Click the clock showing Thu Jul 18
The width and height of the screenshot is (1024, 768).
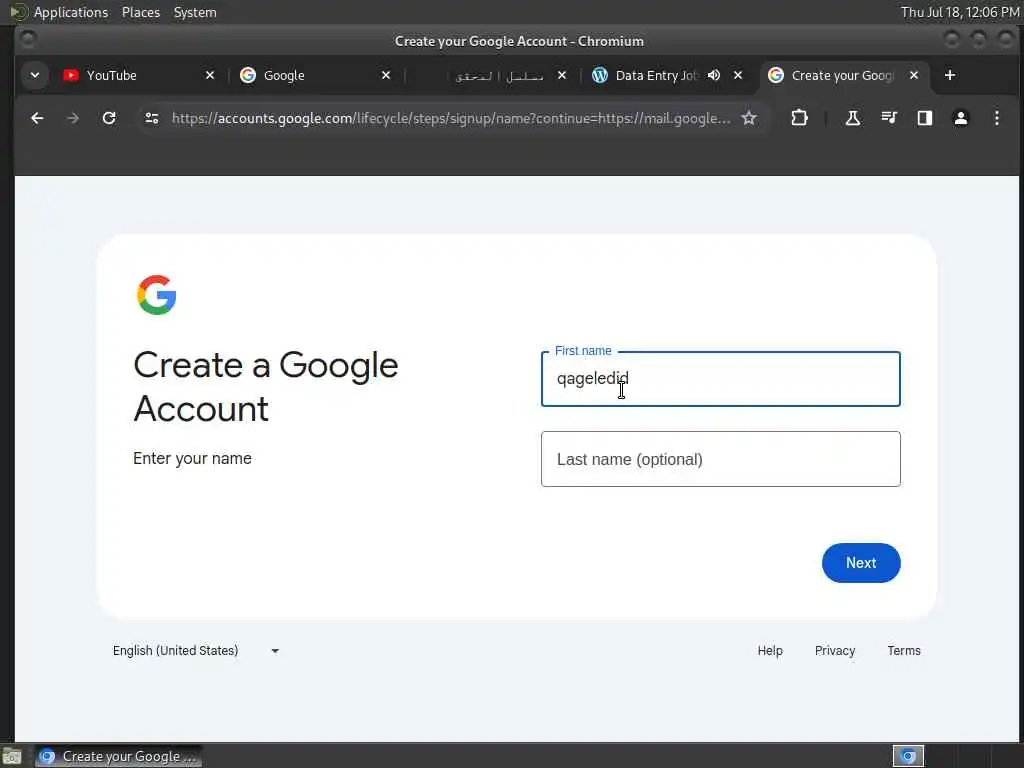point(960,12)
